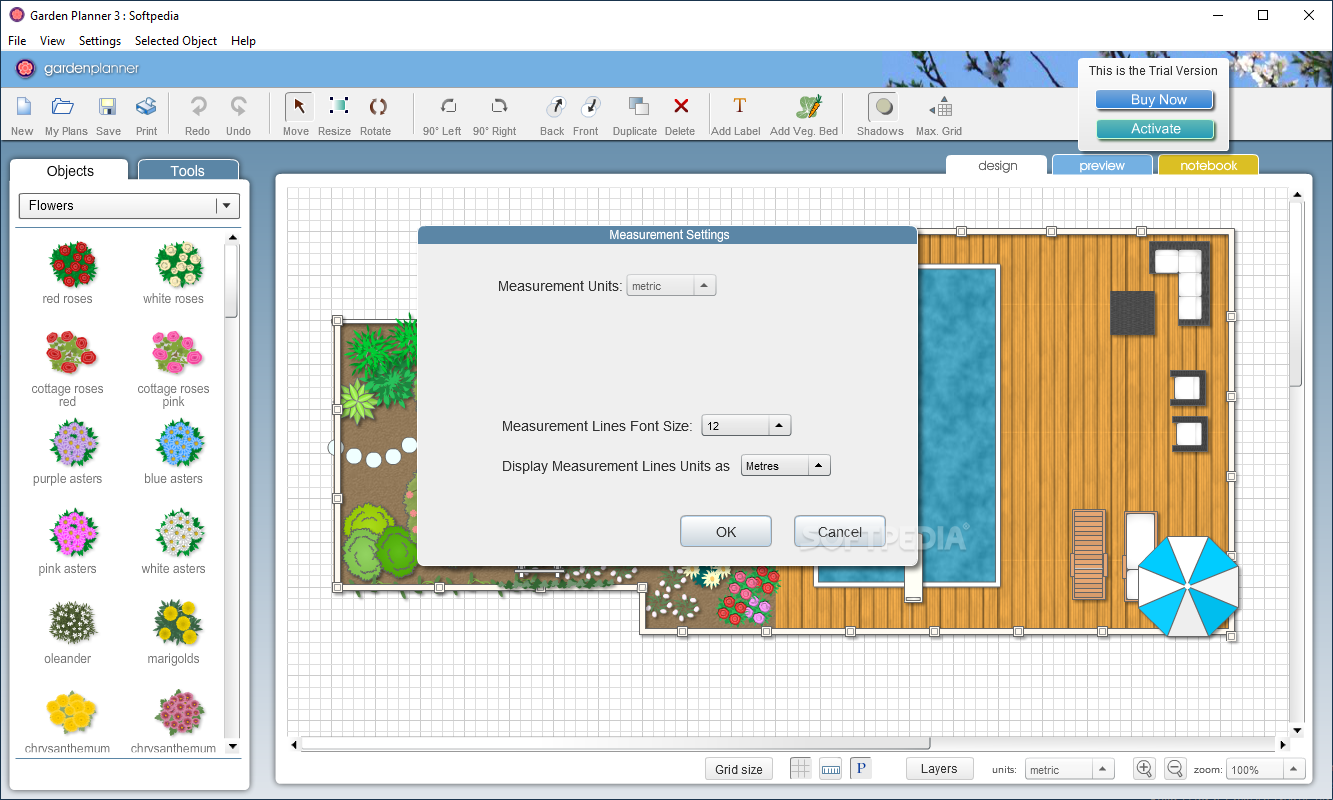Click the Duplicate icon
The height and width of the screenshot is (800, 1333).
point(638,106)
